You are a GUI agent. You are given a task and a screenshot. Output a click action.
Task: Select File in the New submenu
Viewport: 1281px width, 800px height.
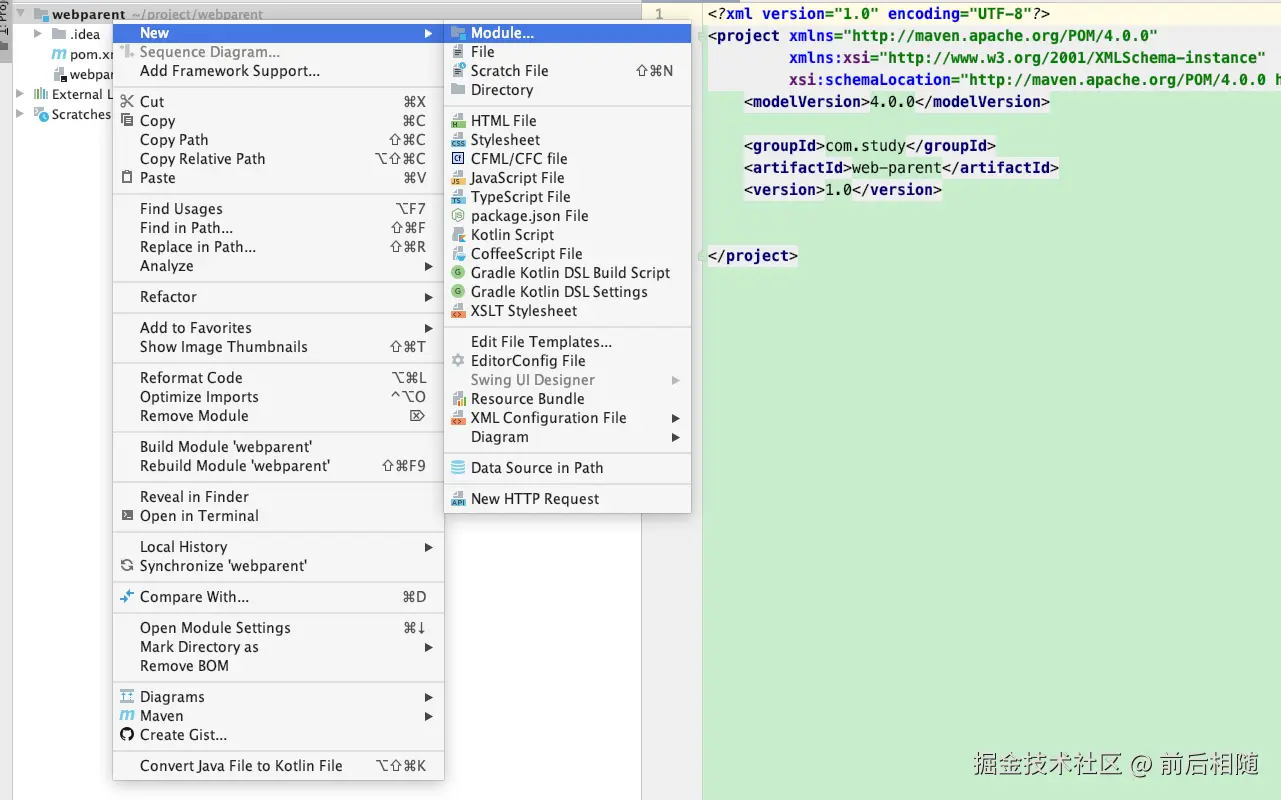(567, 52)
